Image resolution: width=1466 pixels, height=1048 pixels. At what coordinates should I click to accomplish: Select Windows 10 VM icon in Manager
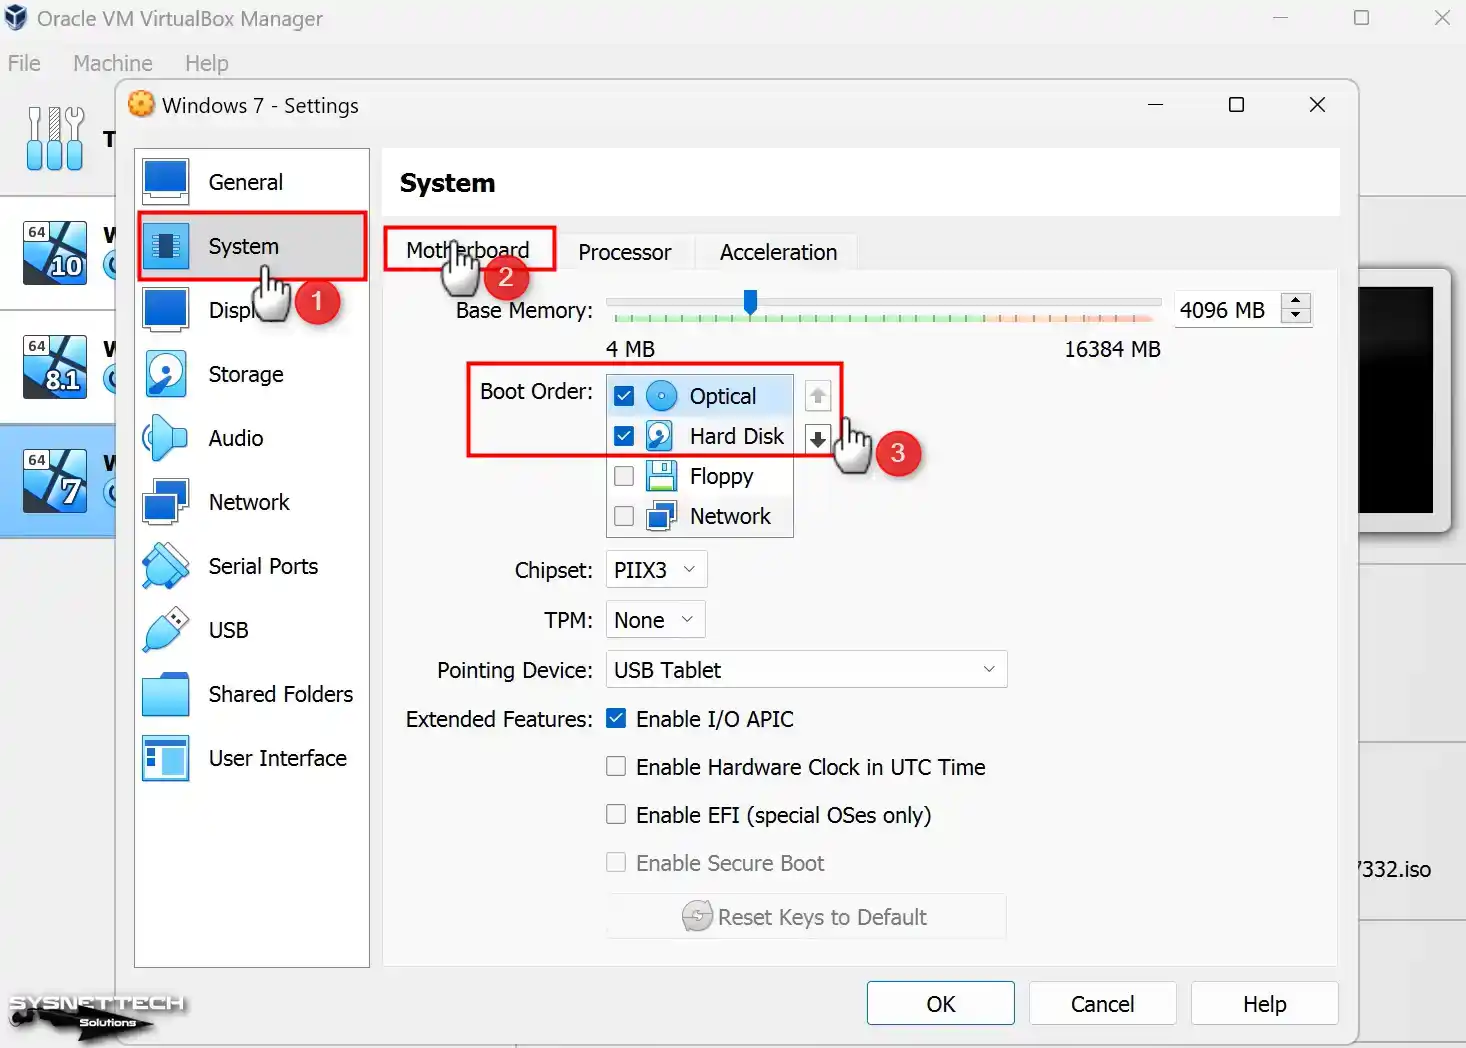point(55,252)
